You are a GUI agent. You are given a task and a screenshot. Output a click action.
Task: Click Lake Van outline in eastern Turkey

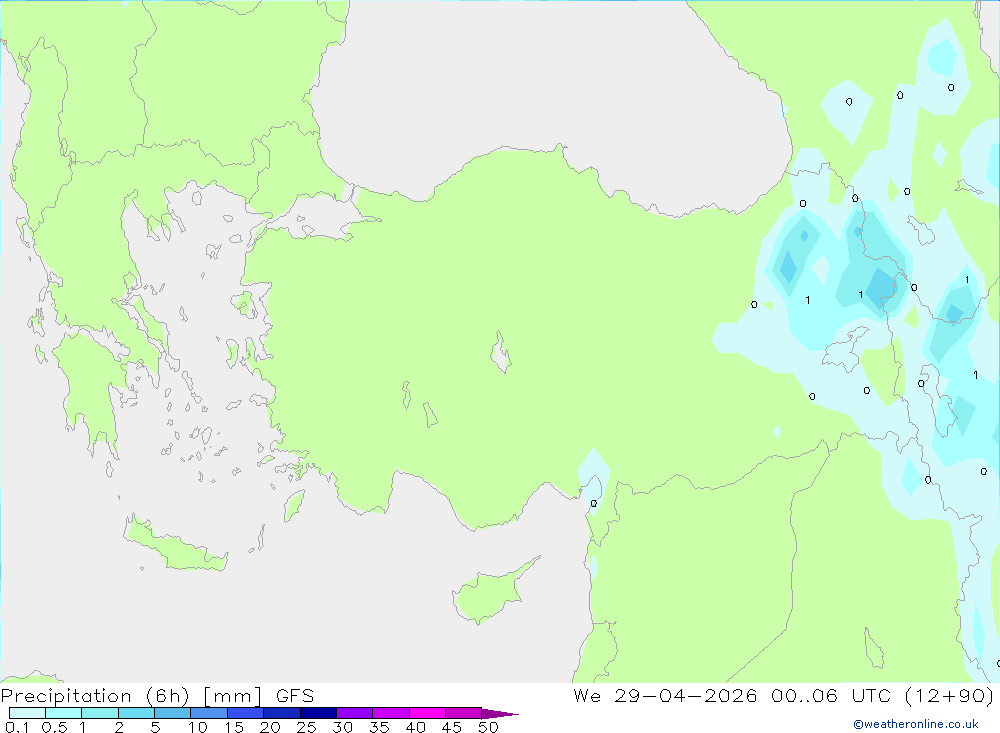point(846,350)
